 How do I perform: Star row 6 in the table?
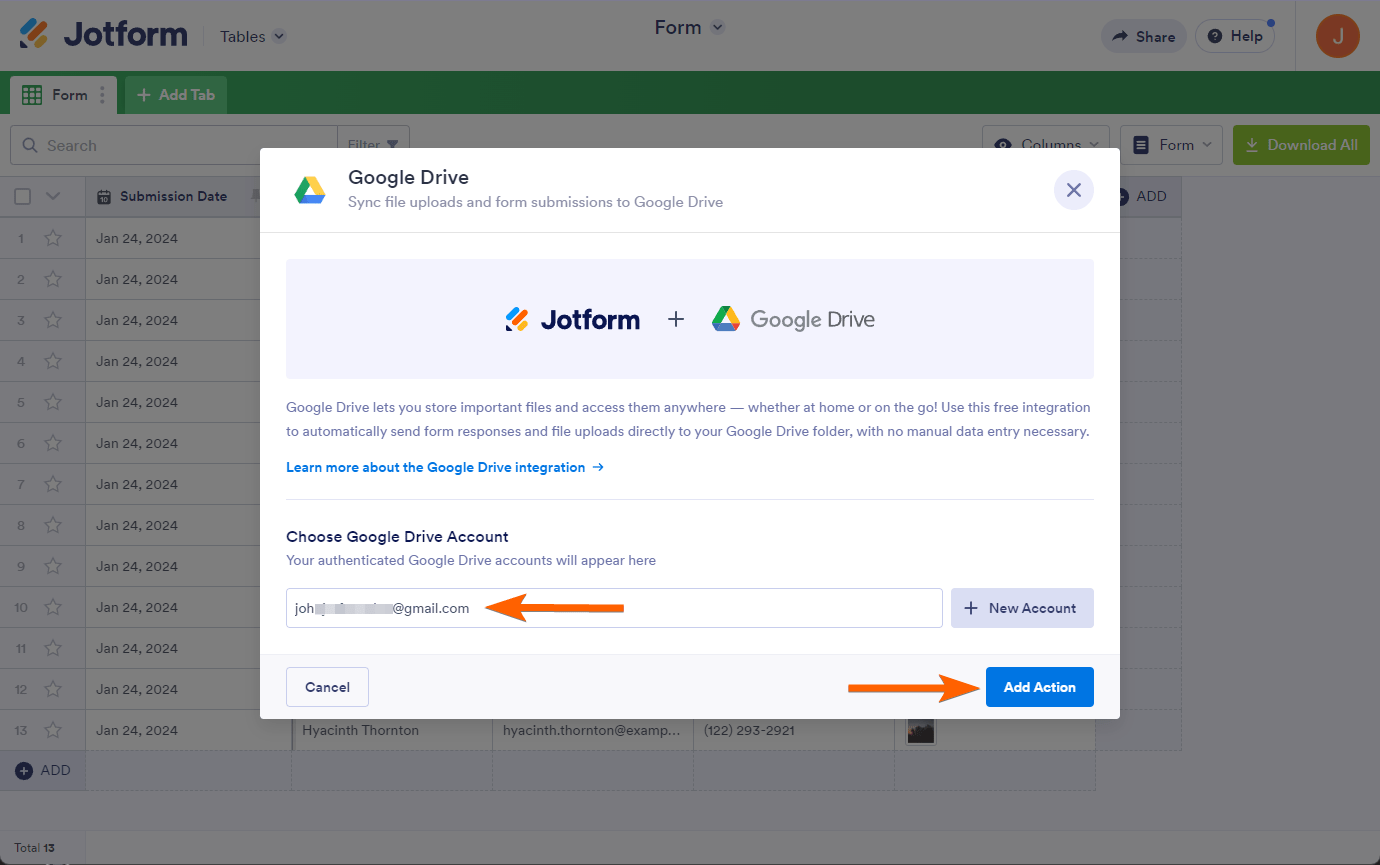(x=53, y=443)
